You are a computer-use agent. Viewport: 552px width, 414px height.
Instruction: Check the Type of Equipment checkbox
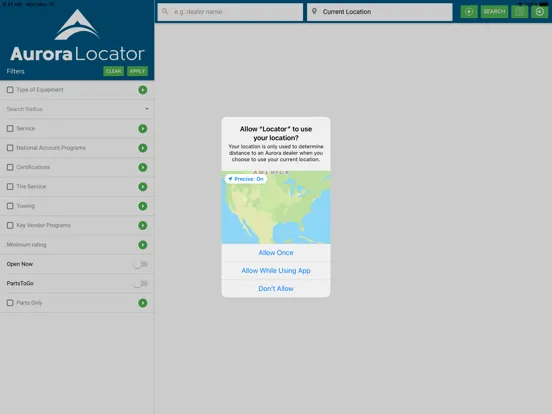click(10, 90)
